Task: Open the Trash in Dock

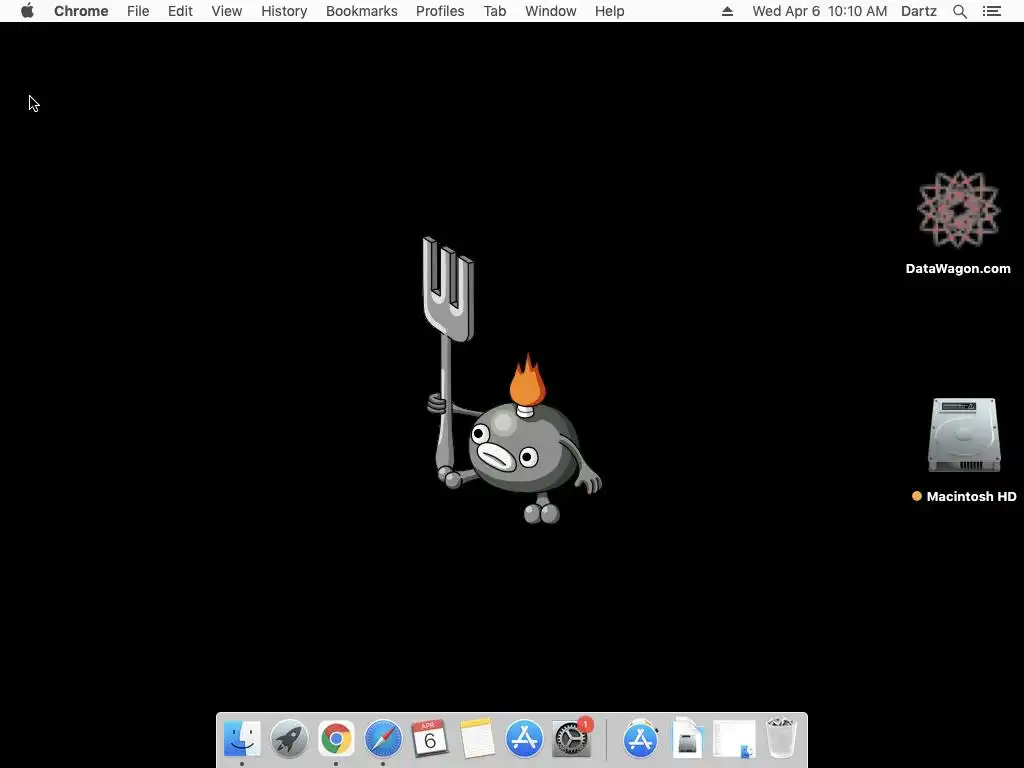Action: [x=781, y=737]
